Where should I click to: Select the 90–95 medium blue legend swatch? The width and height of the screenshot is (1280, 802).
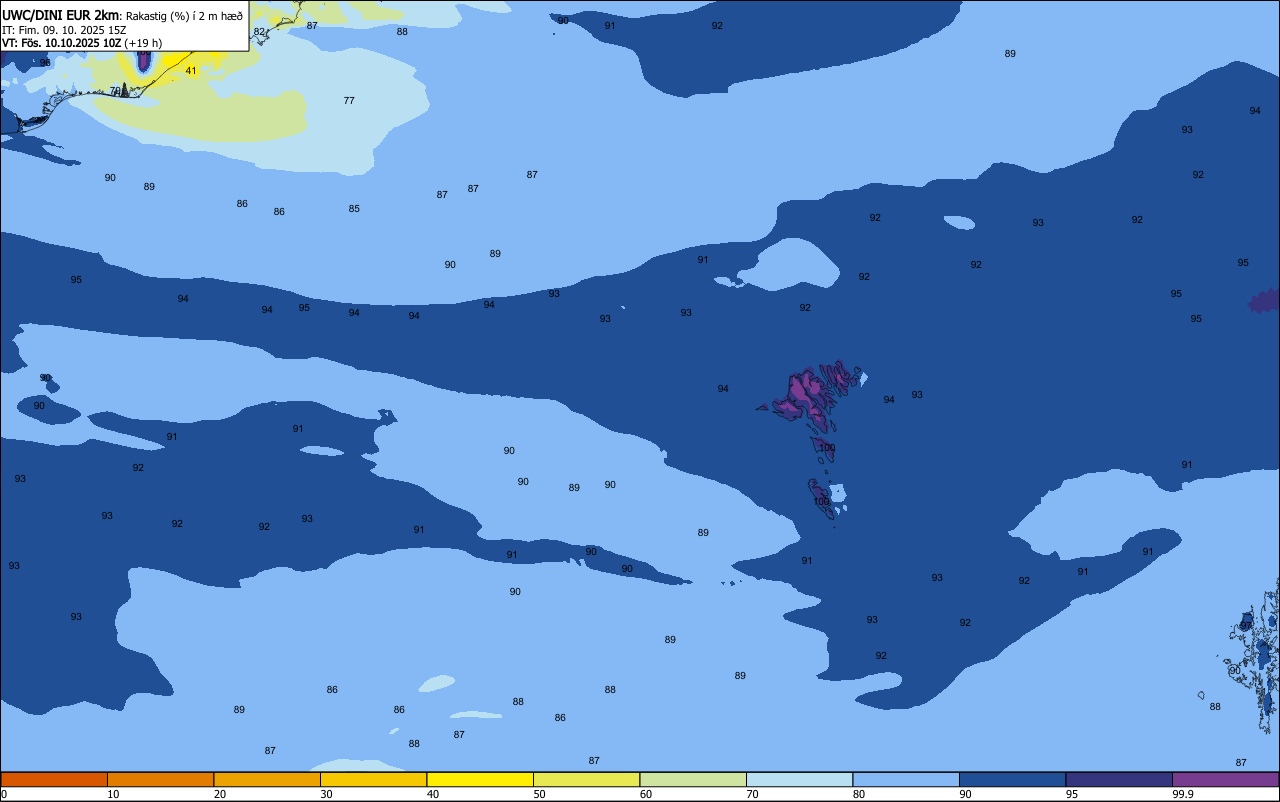pos(1012,779)
